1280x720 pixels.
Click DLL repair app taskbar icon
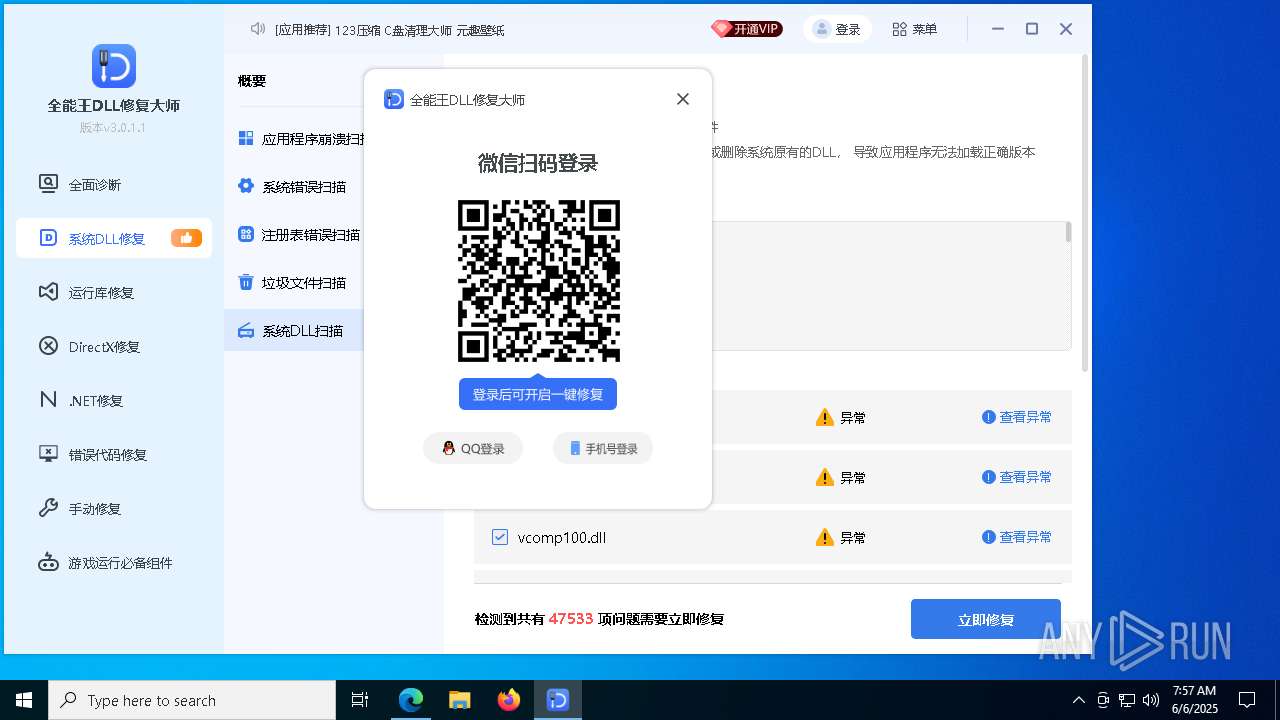click(558, 700)
